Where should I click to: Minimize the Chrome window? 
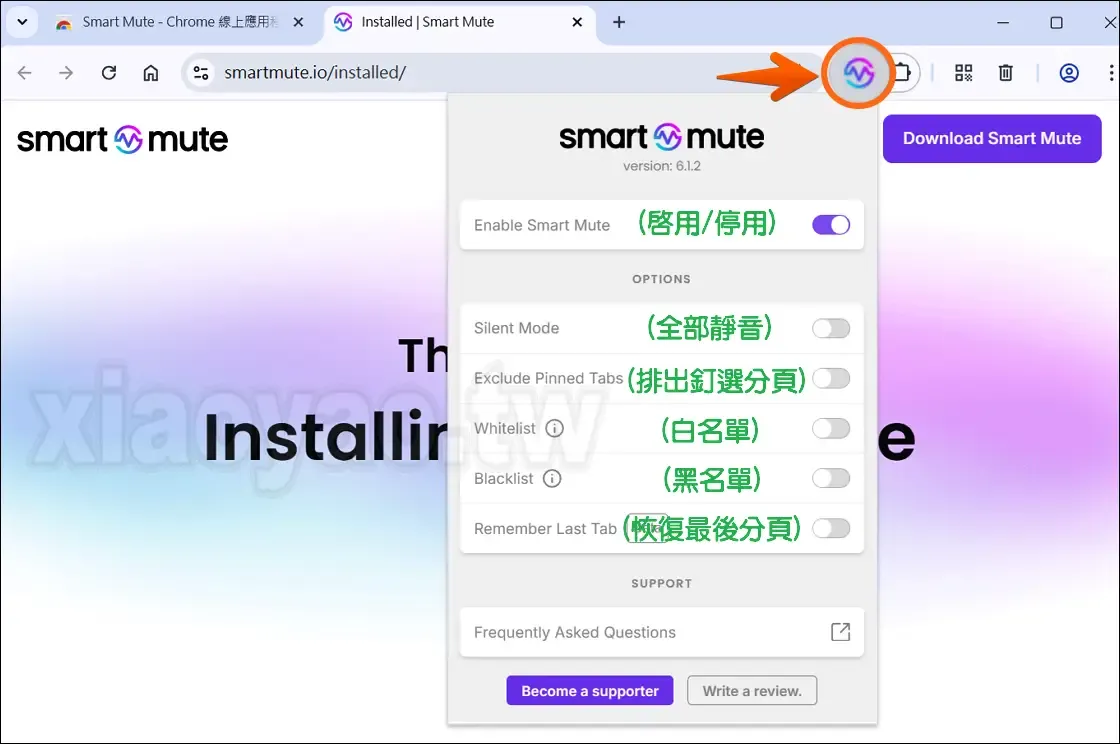[1003, 22]
